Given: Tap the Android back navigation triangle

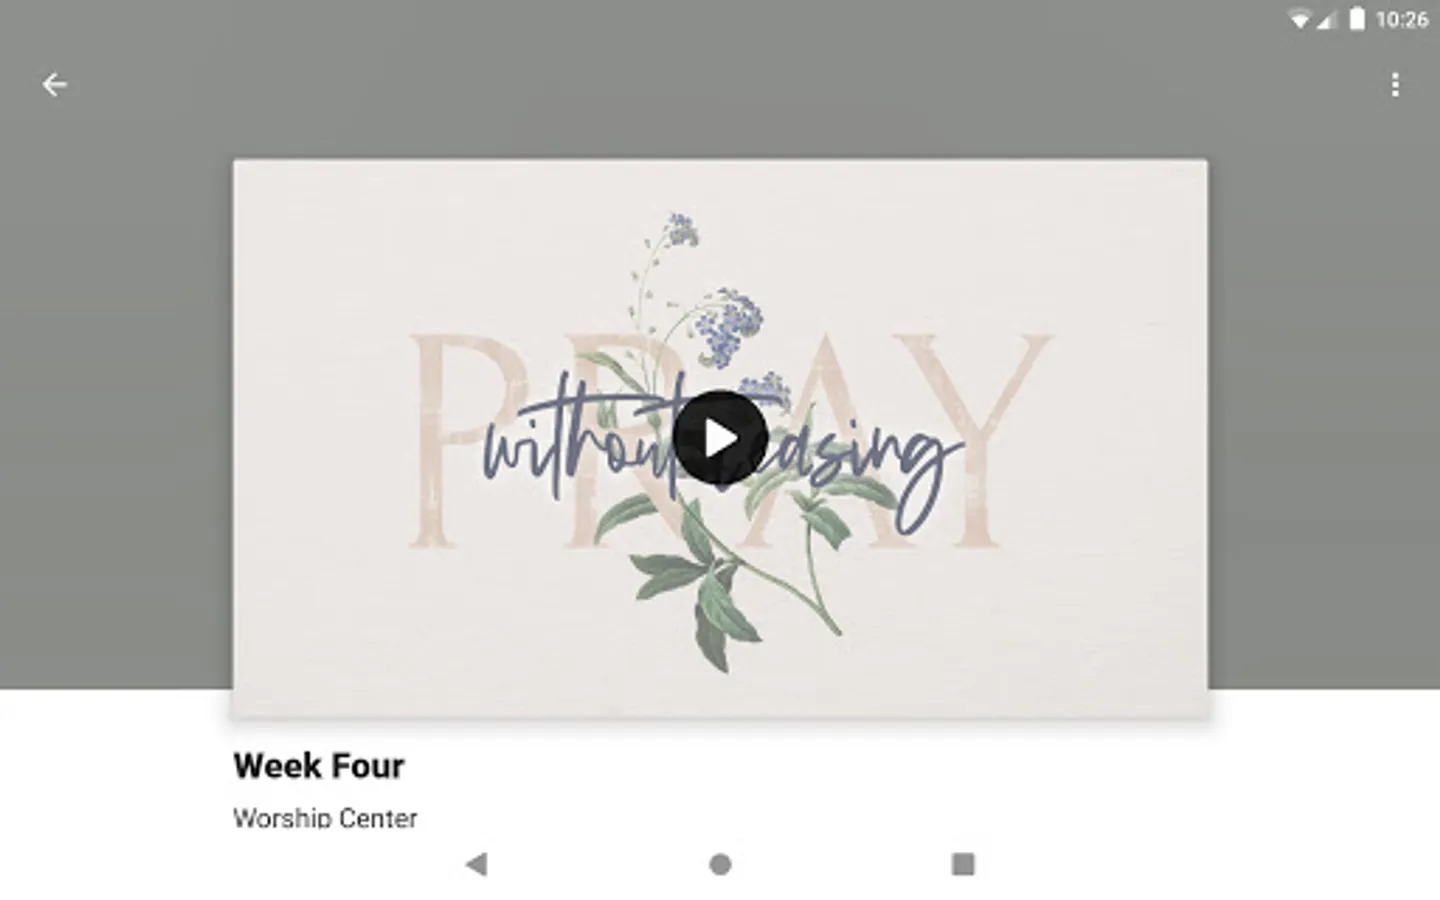Looking at the screenshot, I should coord(477,864).
